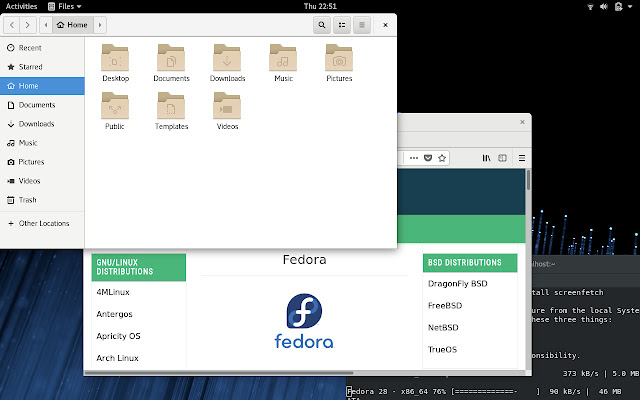Screen dimensions: 640x400
Task: Open the Files hamburger menu
Action: coord(362,25)
